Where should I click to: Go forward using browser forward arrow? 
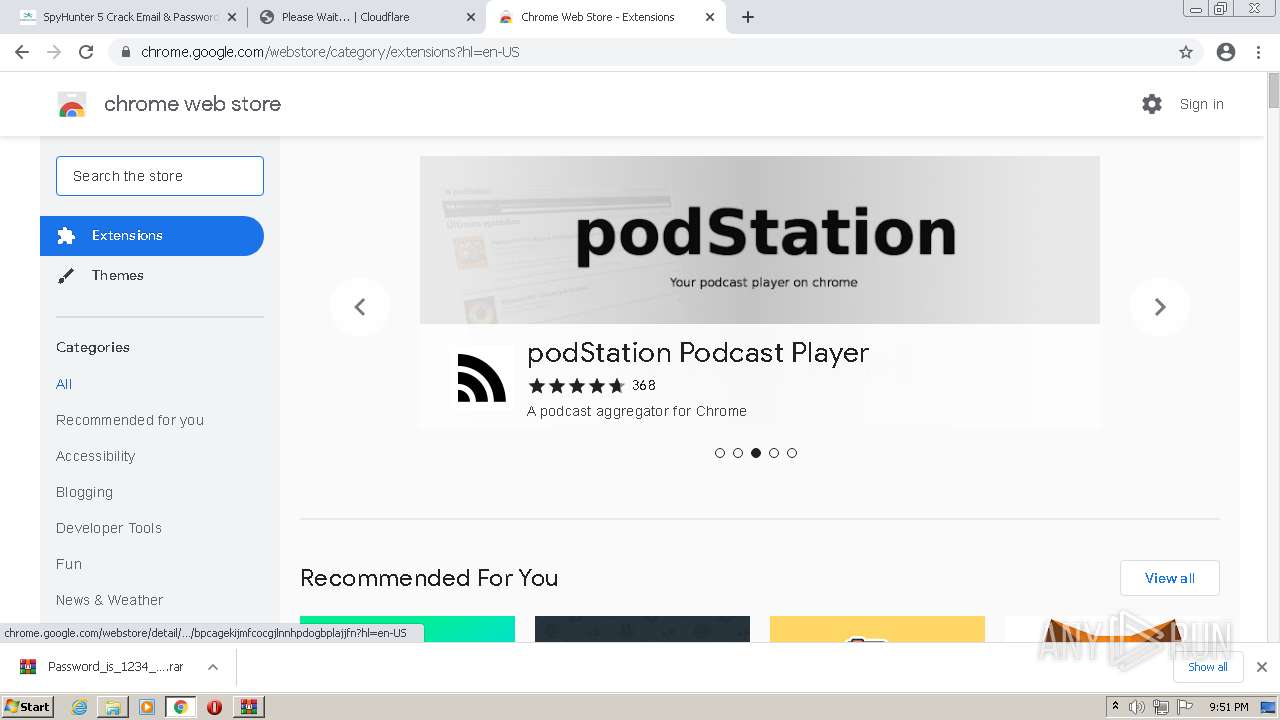54,52
